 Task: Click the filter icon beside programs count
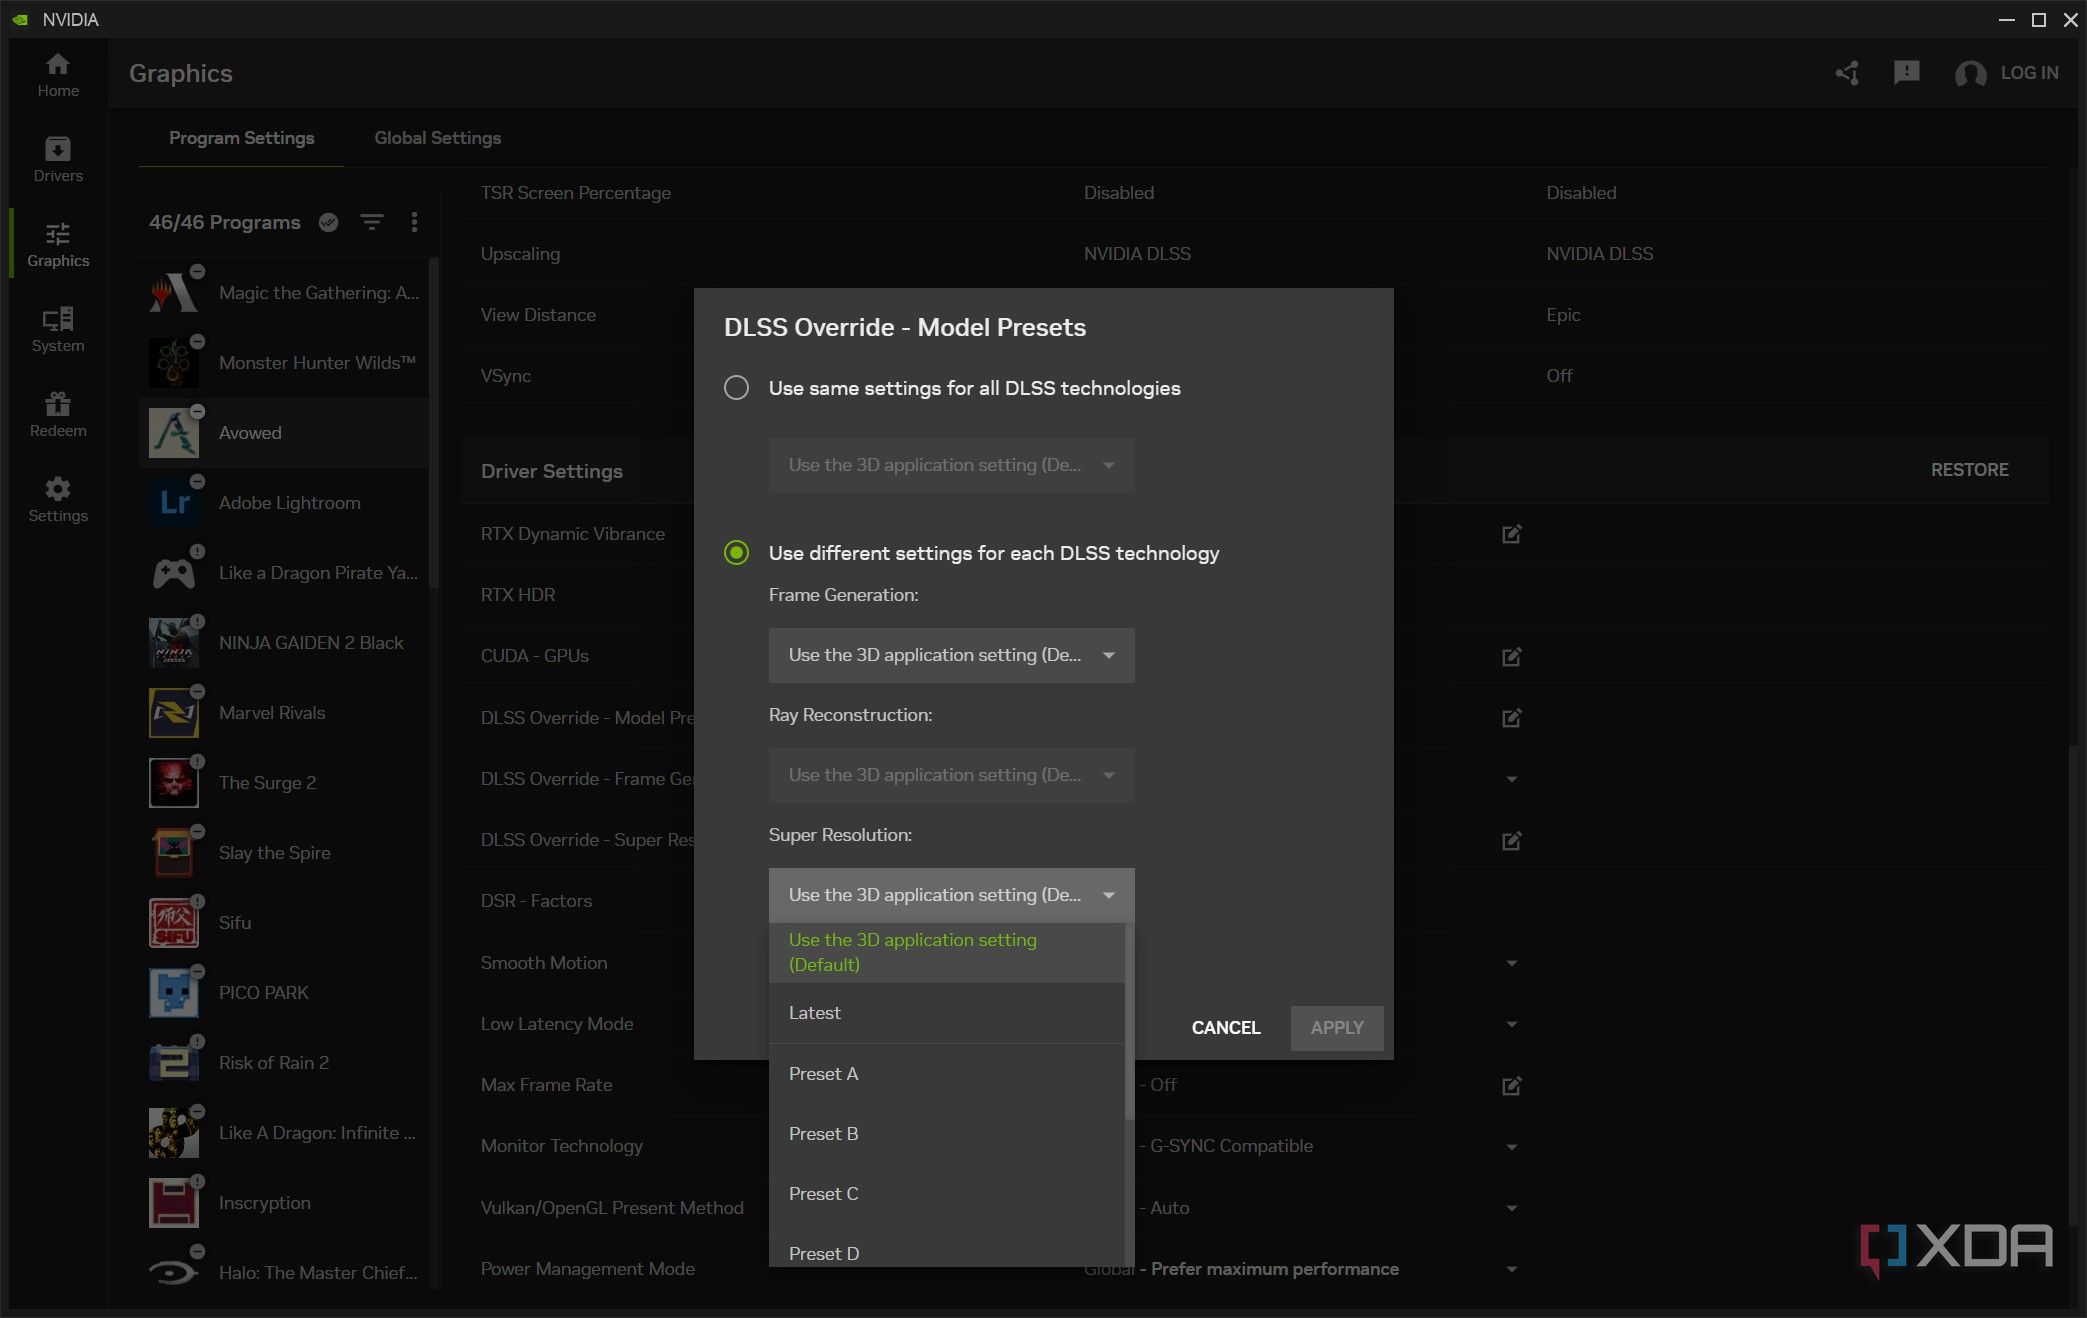tap(372, 222)
